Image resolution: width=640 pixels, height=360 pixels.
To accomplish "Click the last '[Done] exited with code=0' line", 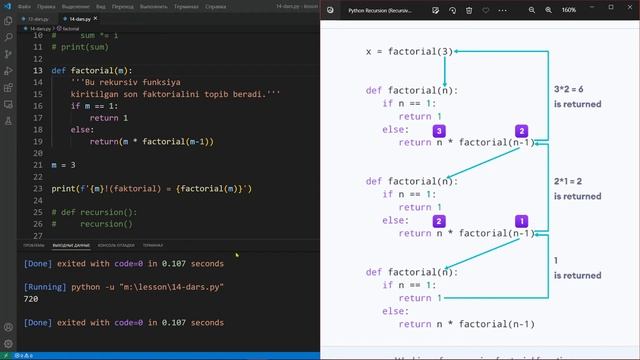I will click(x=124, y=323).
